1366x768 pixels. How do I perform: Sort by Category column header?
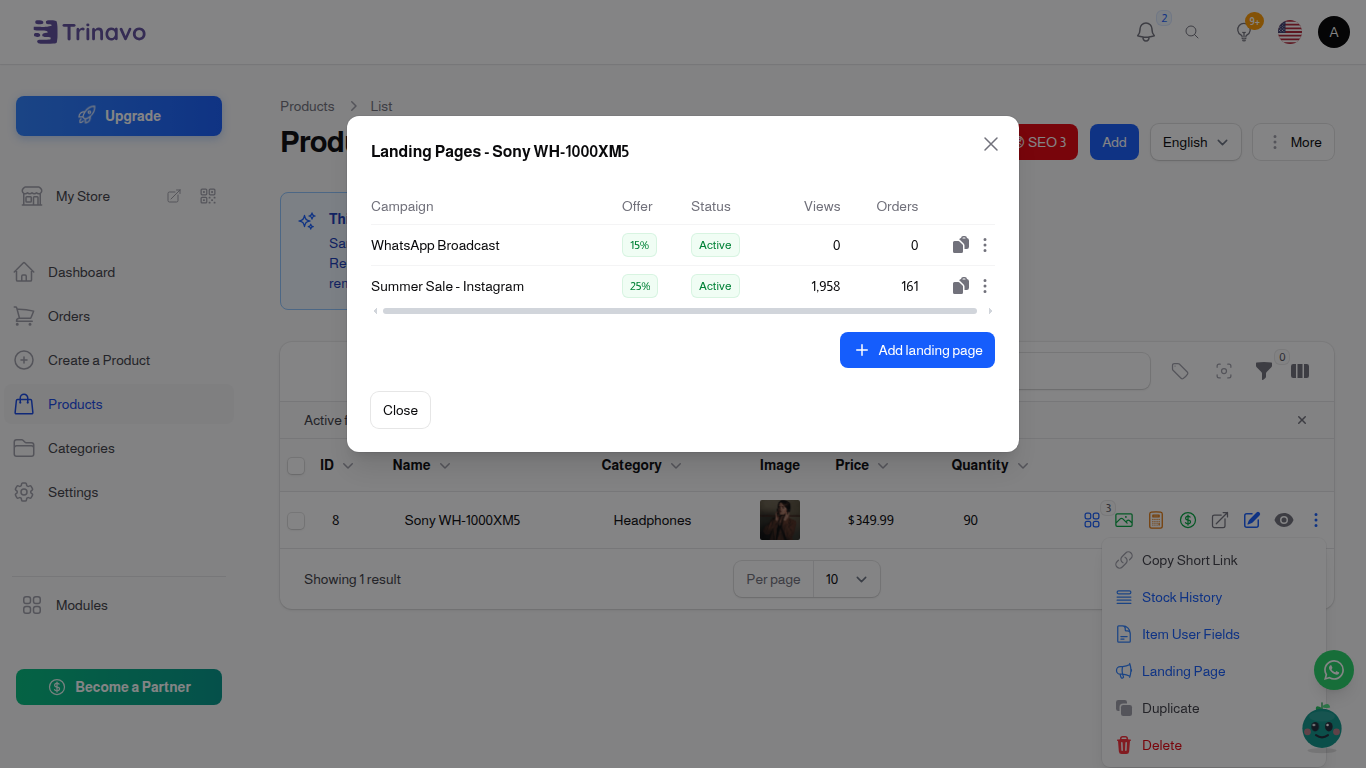(x=641, y=465)
